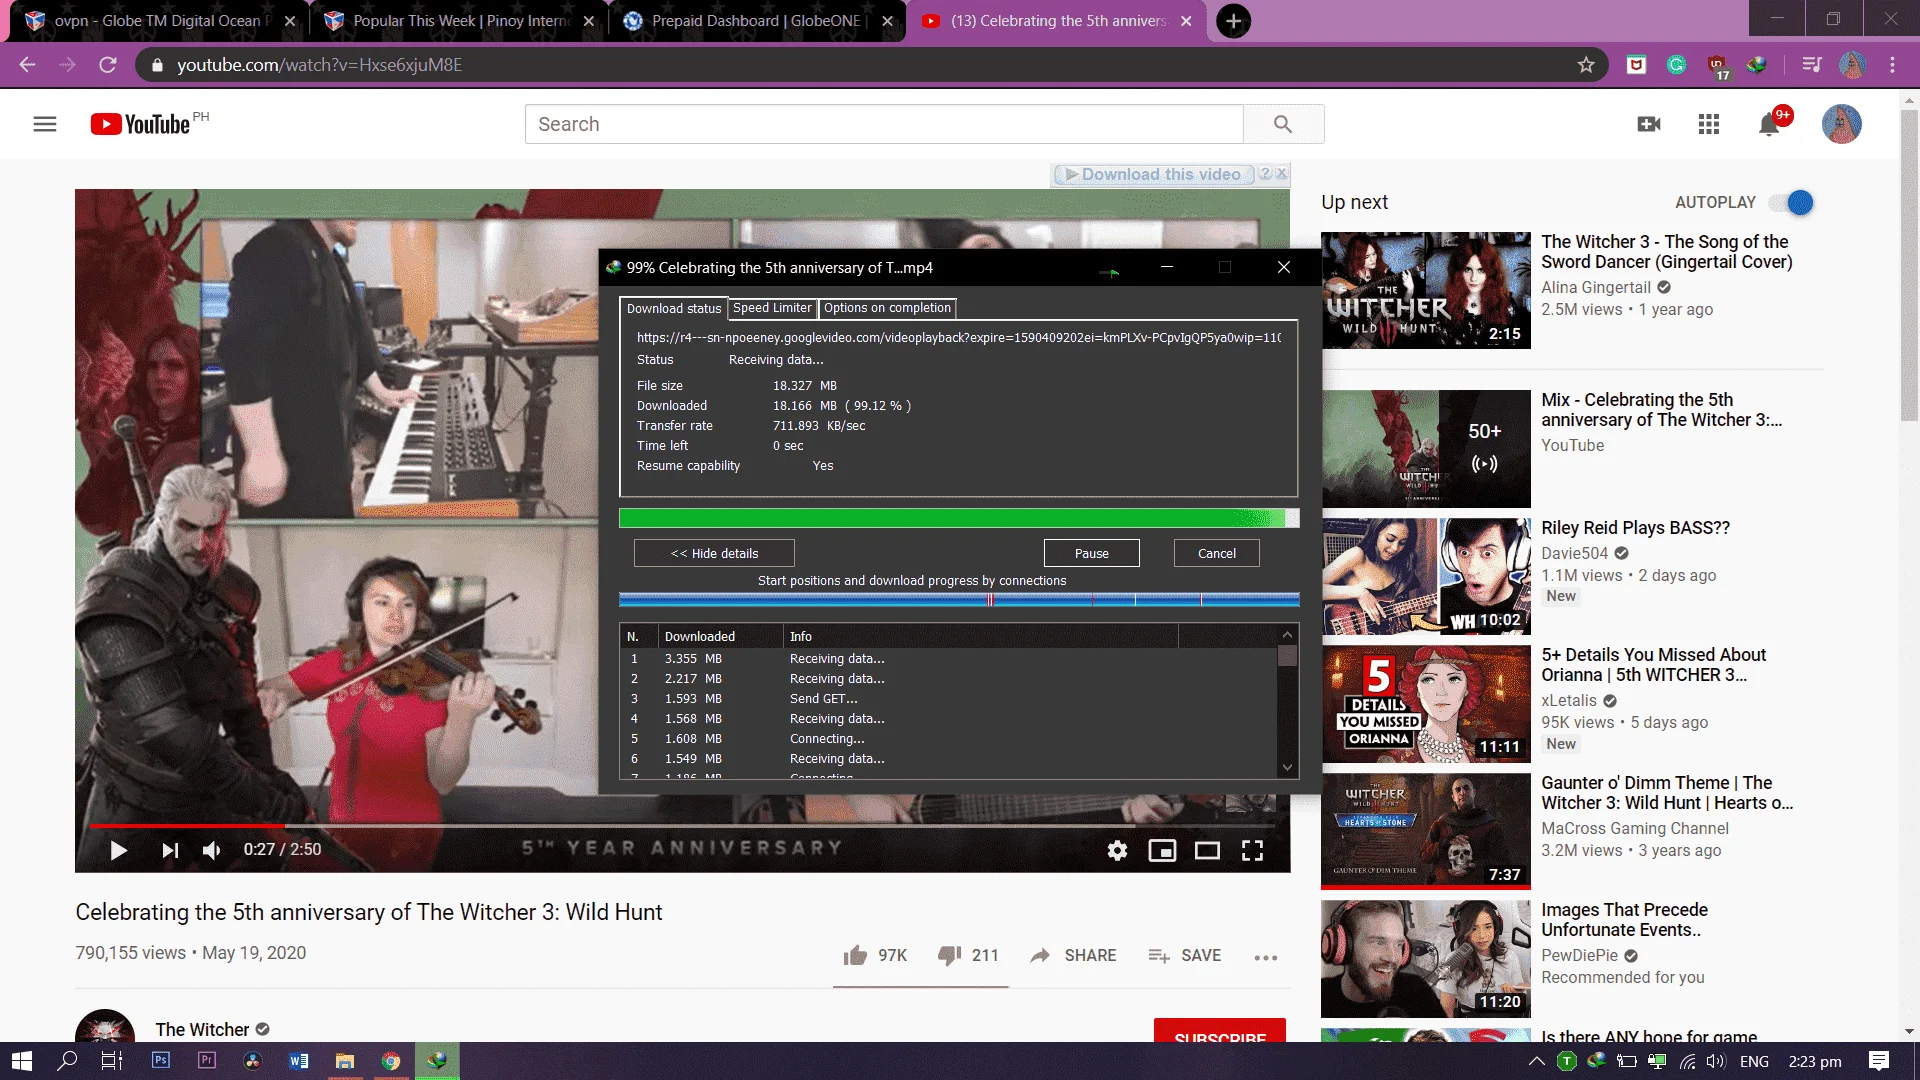Mute the video volume
This screenshot has height=1080, width=1920.
pos(211,850)
